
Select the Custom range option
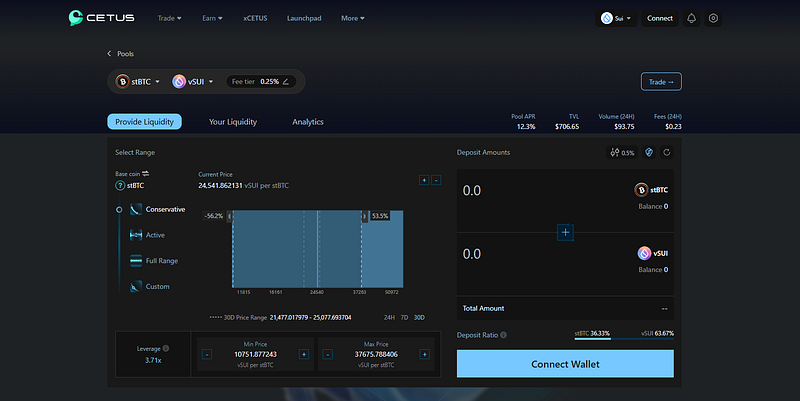(150, 287)
